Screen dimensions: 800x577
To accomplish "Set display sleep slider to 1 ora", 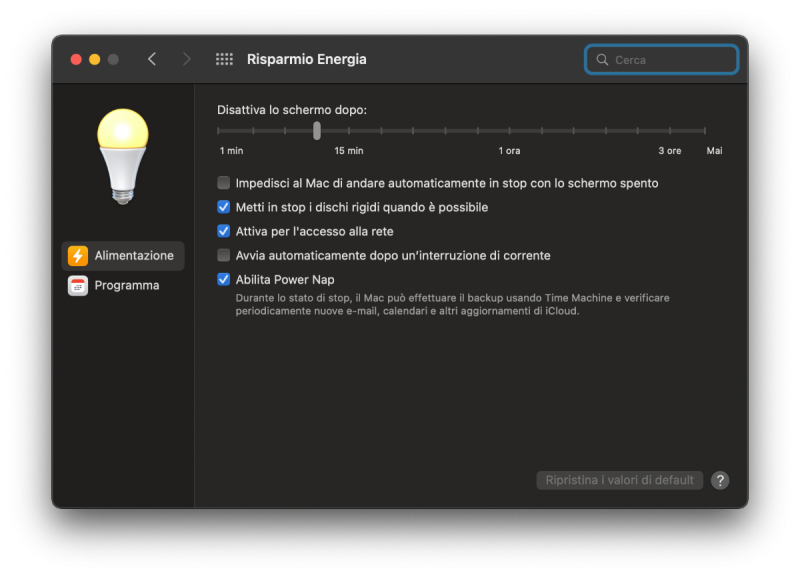I will coord(510,130).
